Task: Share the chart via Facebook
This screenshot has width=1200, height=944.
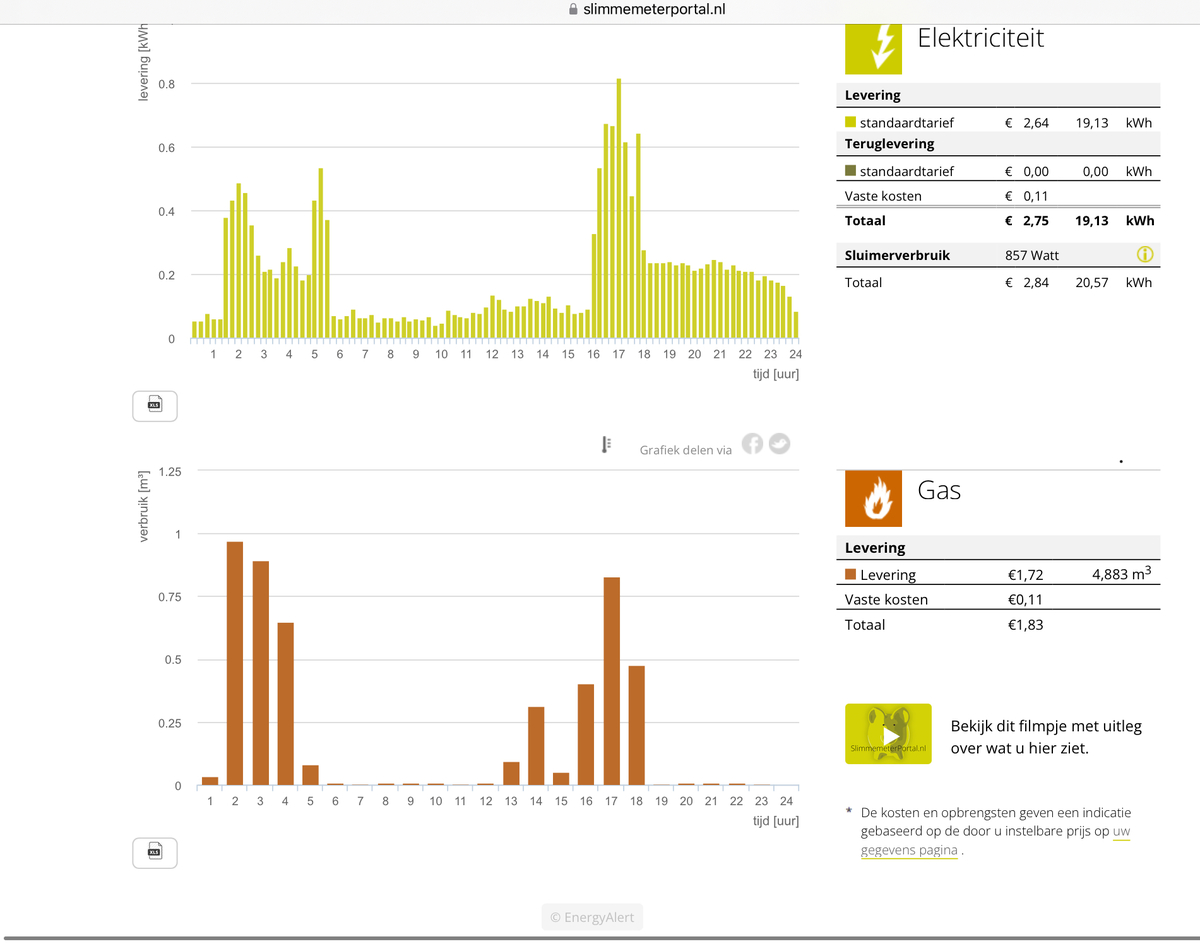Action: point(752,444)
